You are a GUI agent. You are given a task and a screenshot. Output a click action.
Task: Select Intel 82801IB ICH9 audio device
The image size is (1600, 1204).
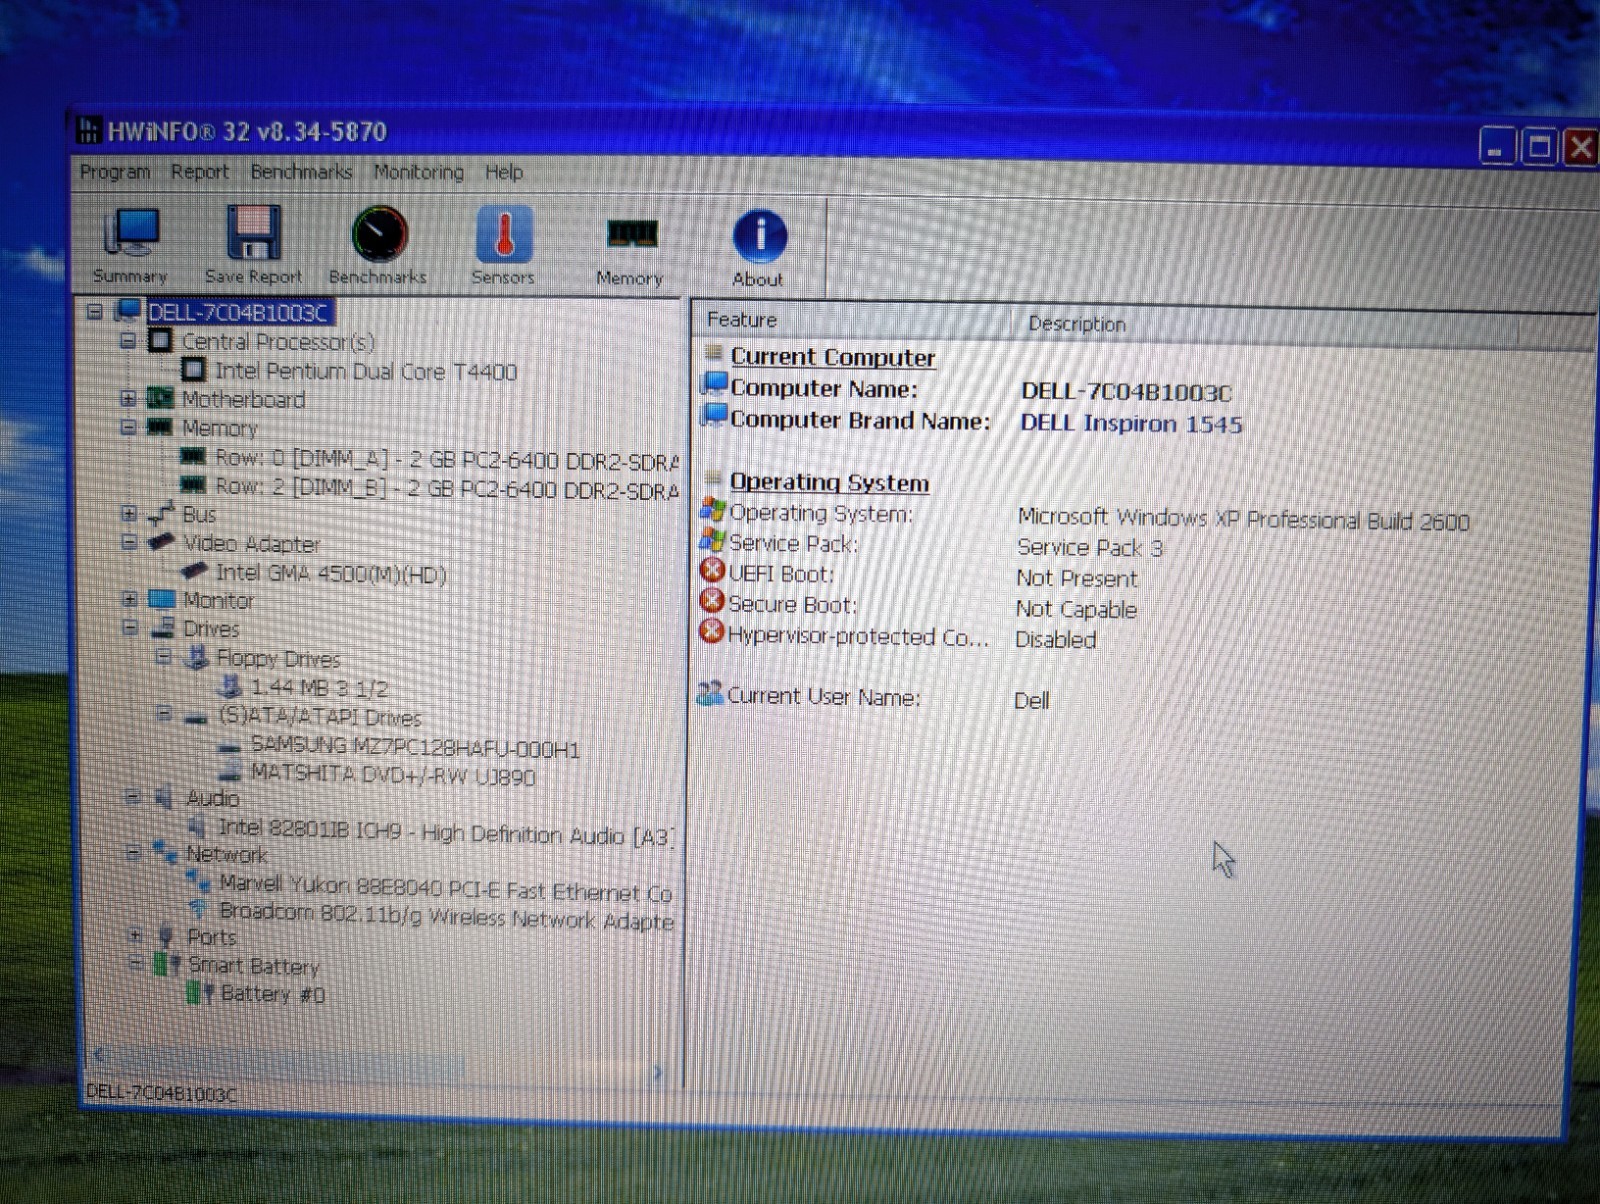[x=446, y=832]
